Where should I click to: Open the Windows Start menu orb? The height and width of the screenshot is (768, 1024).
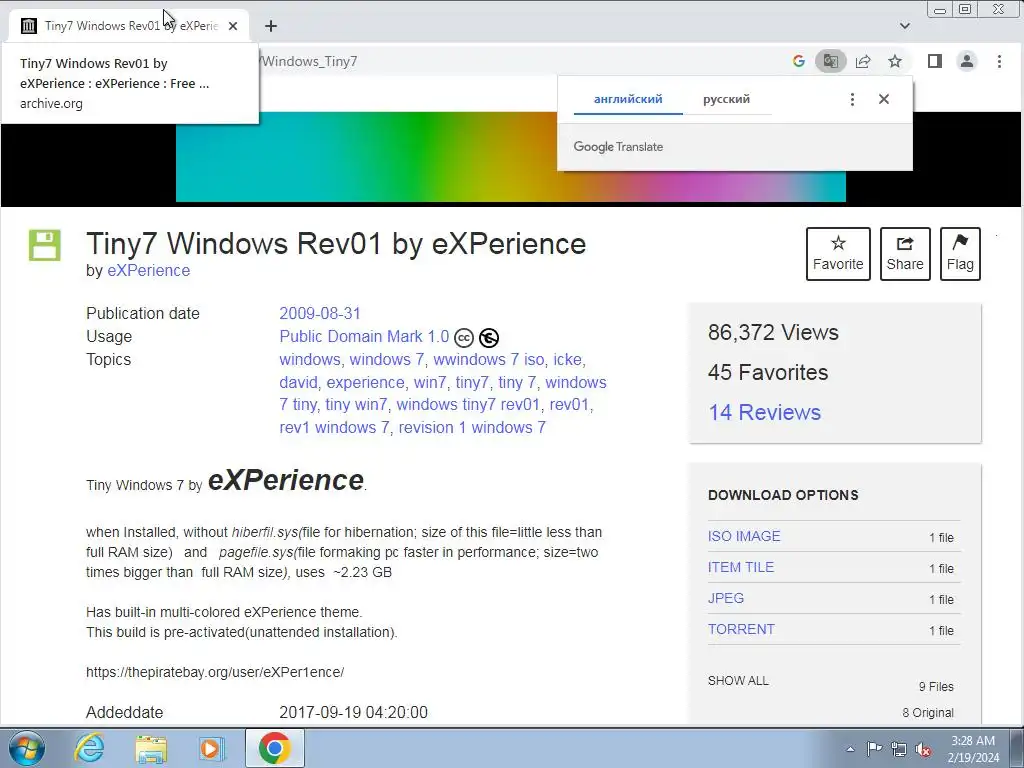[x=27, y=748]
